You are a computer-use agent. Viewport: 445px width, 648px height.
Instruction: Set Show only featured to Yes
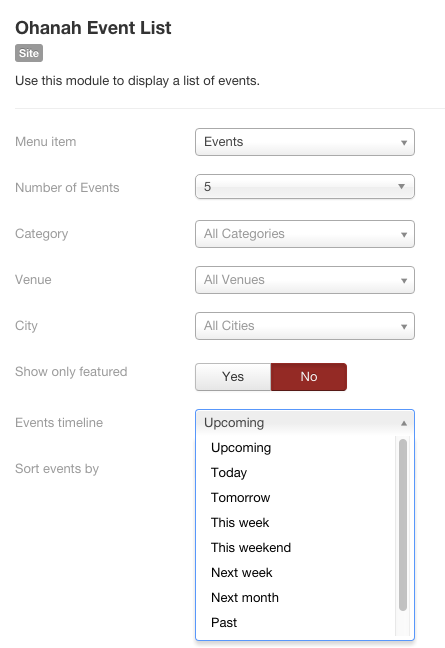[233, 376]
